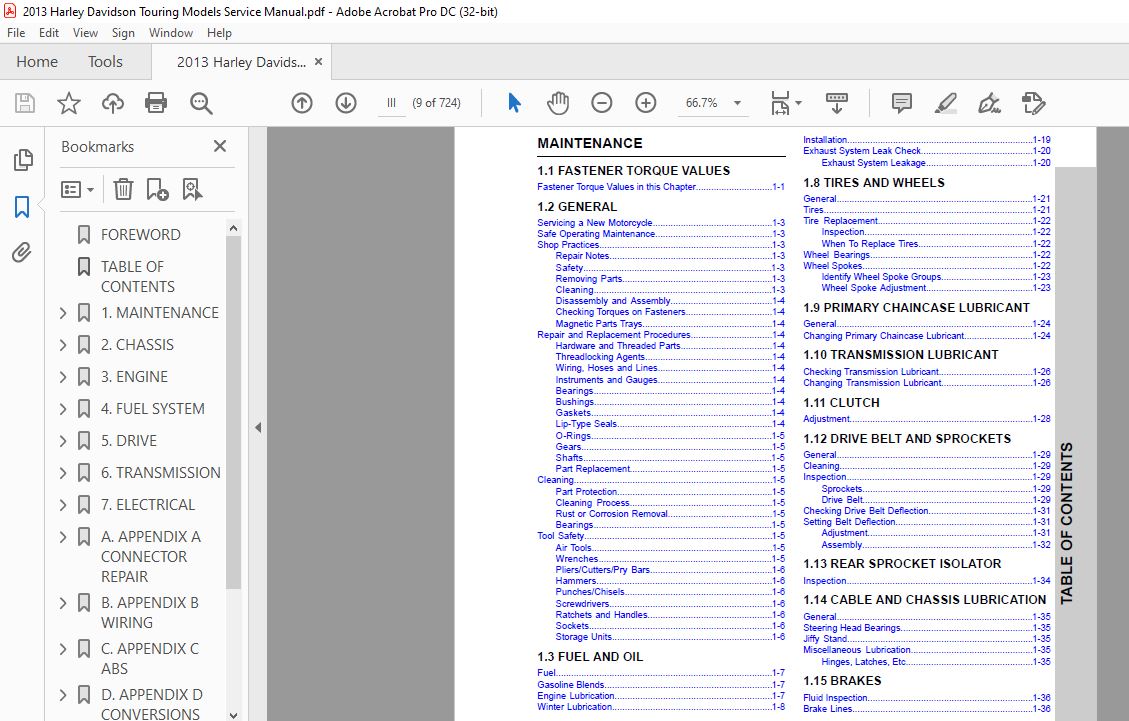The width and height of the screenshot is (1129, 721).
Task: Open the scrolling mode read icon
Action: click(837, 103)
